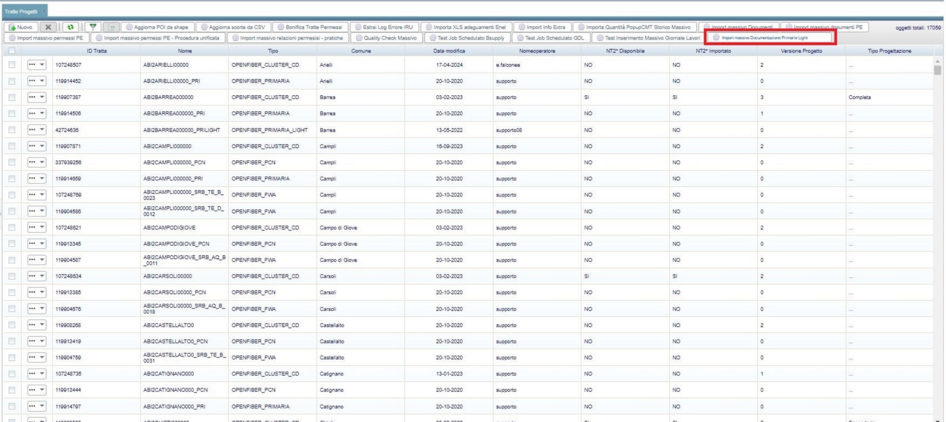946x422 pixels.
Task: Click the vertical scrollbar thumb of the grid
Action: pos(938,69)
